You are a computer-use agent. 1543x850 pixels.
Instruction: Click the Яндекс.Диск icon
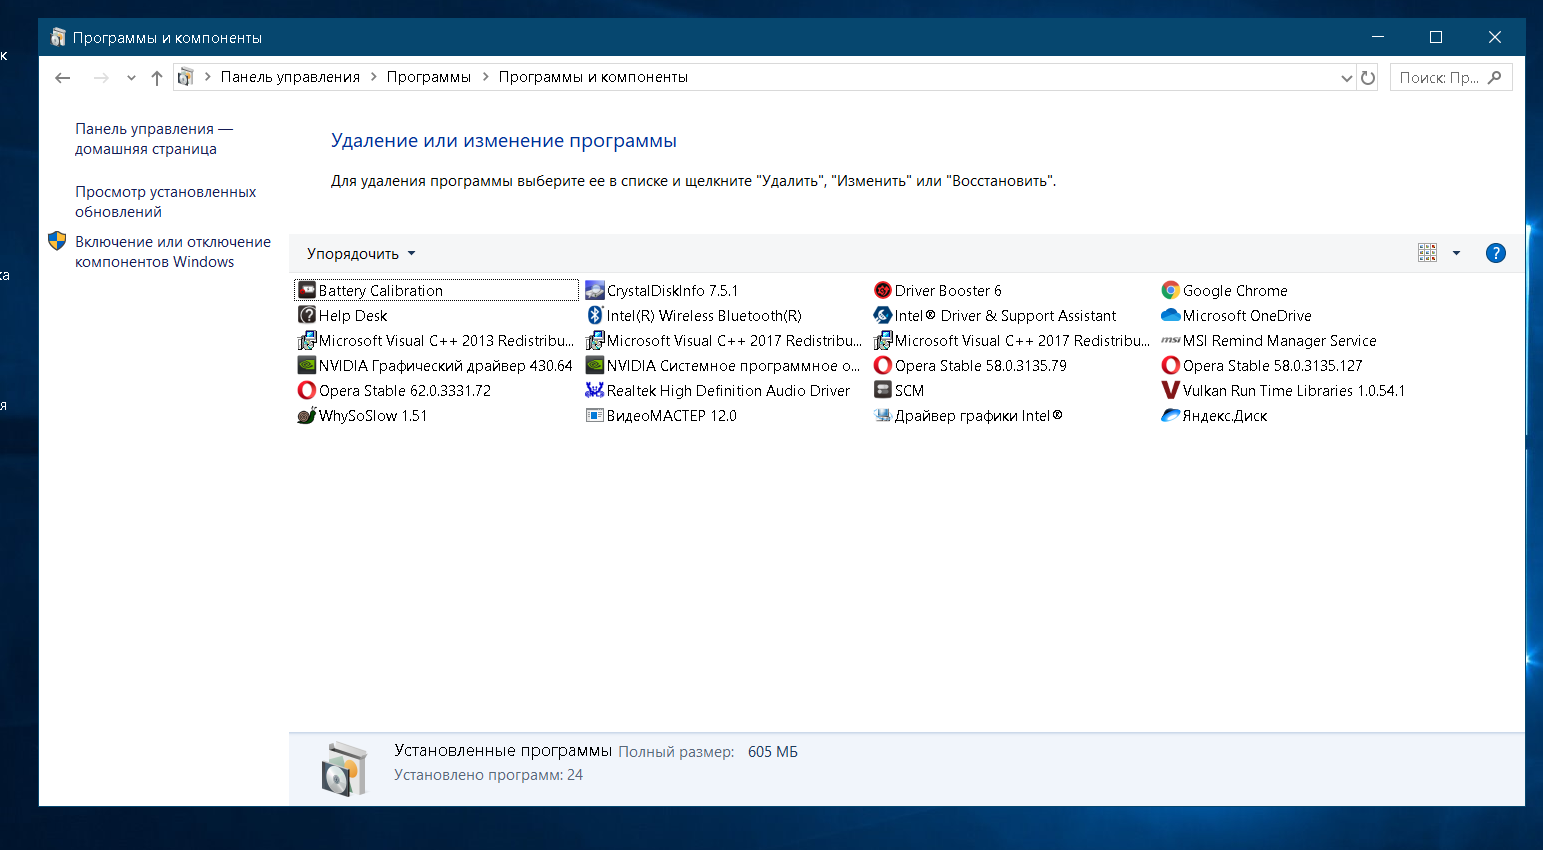tap(1171, 415)
